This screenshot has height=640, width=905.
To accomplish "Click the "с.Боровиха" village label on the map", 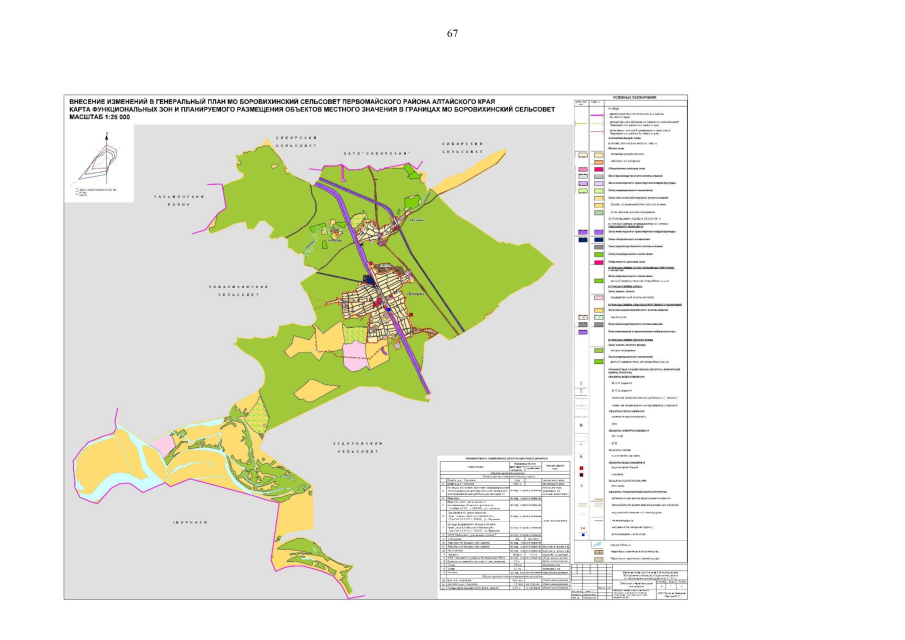I will pyautogui.click(x=416, y=294).
